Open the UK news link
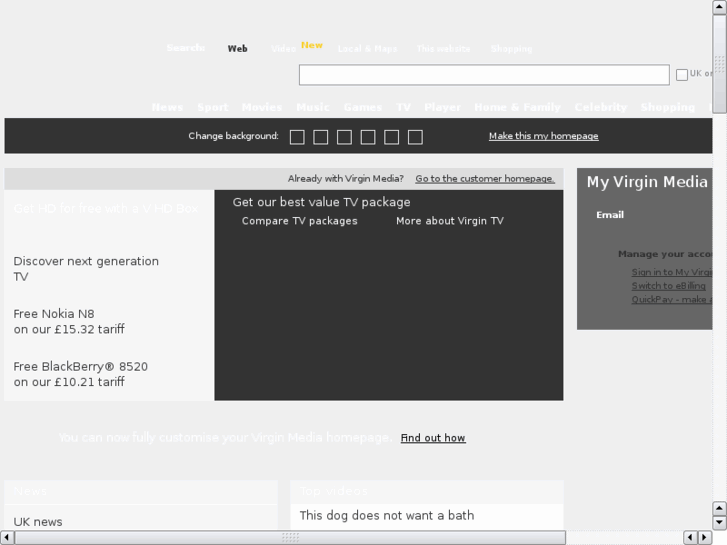This screenshot has width=727, height=545. [38, 522]
